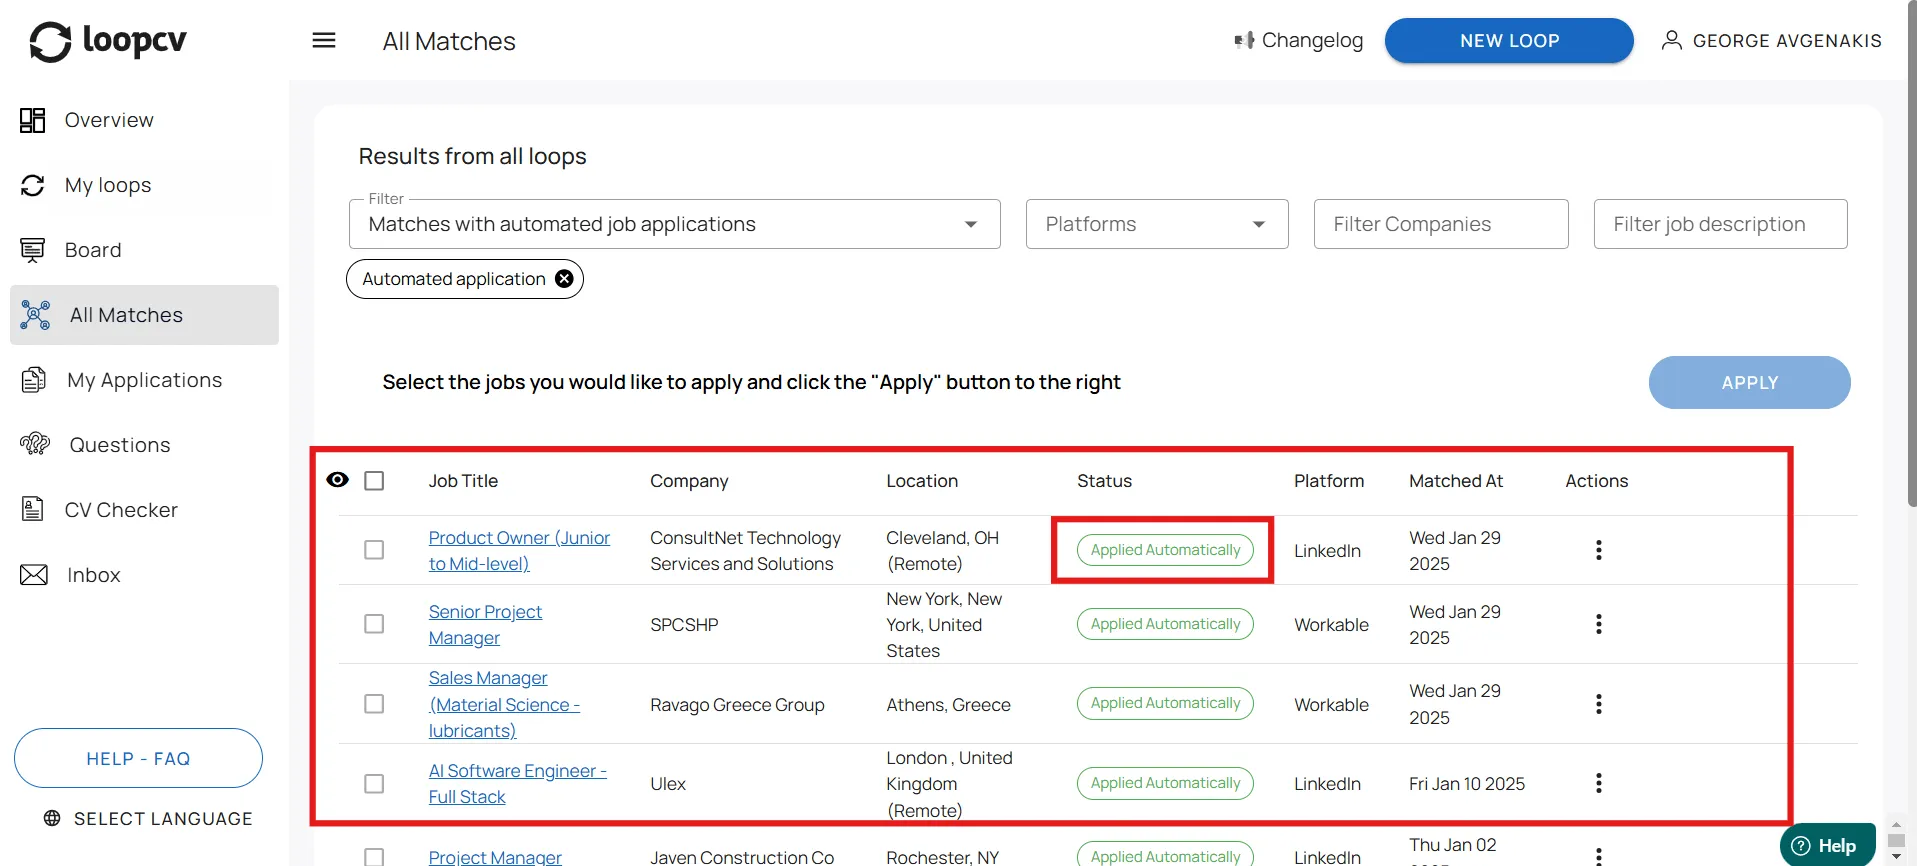Screen dimensions: 1917x866
Task: Open actions menu for AI Software Engineer row
Action: pyautogui.click(x=1598, y=783)
